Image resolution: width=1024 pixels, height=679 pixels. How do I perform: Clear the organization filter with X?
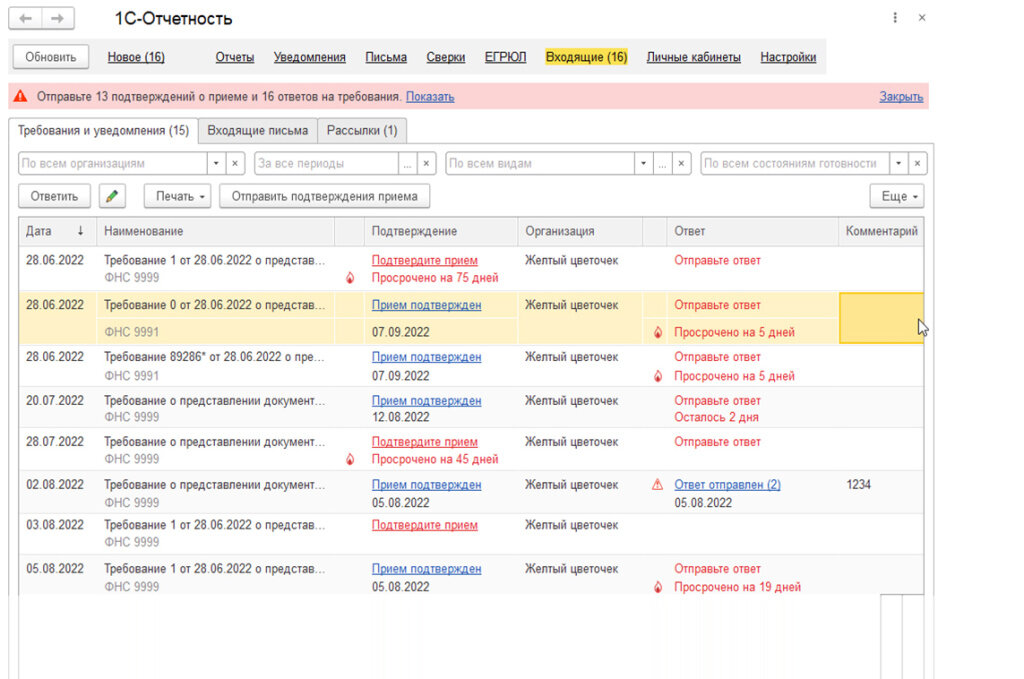click(235, 163)
